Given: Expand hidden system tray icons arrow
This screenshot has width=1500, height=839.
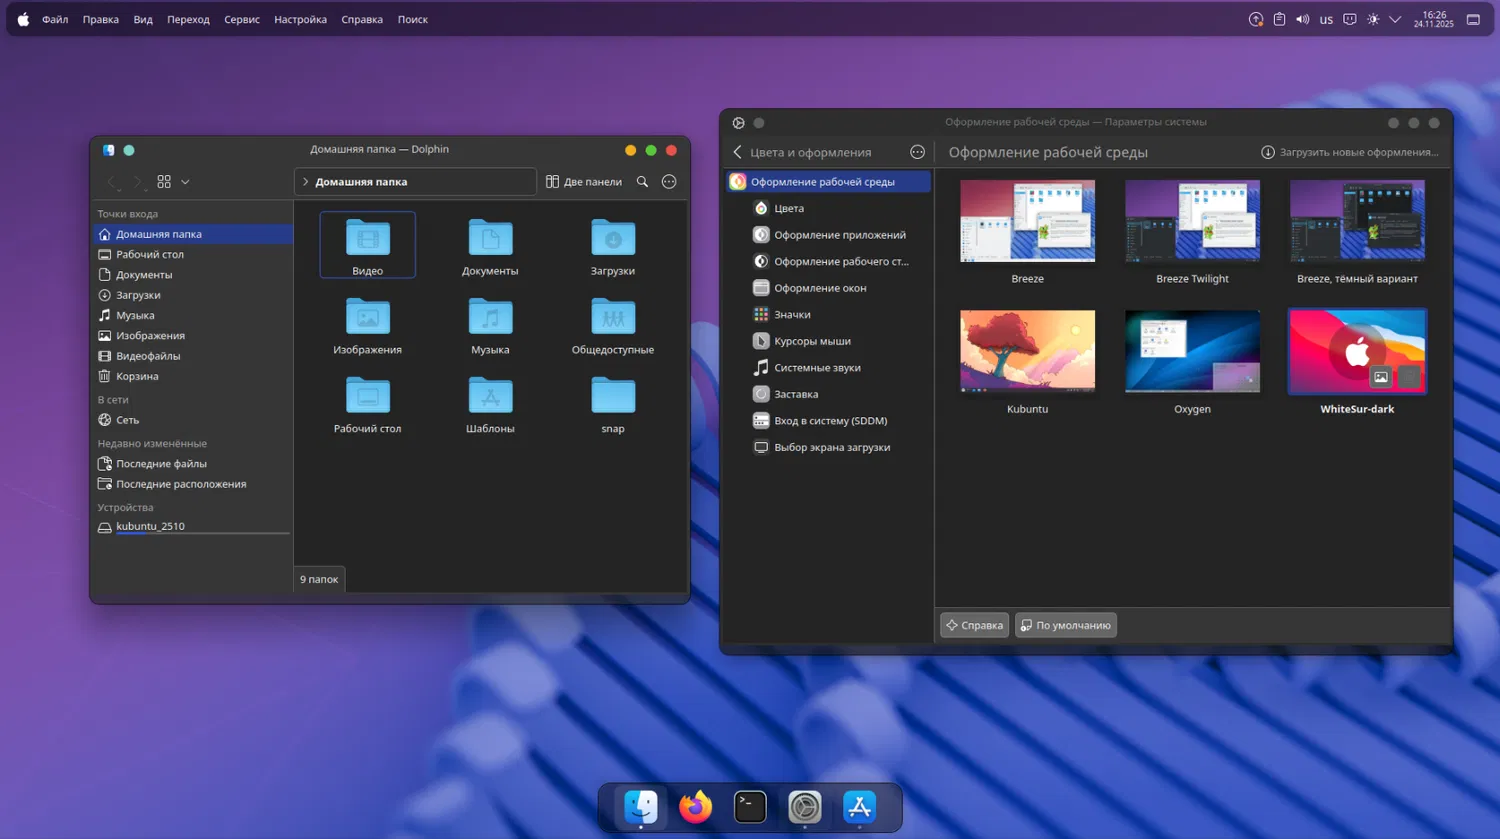Looking at the screenshot, I should (x=1395, y=19).
